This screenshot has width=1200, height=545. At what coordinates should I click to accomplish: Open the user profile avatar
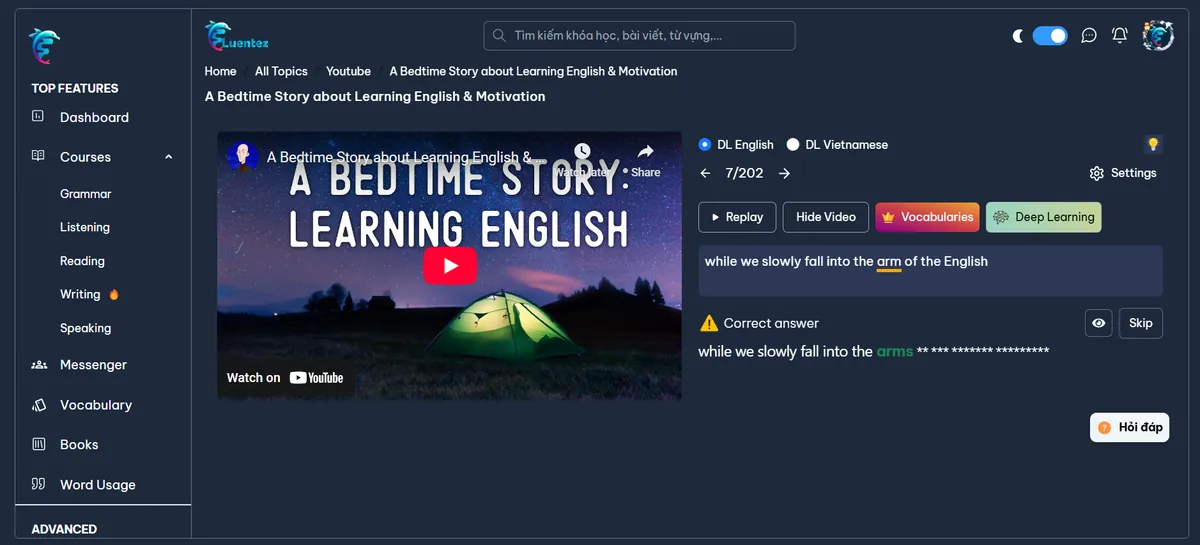(1158, 36)
